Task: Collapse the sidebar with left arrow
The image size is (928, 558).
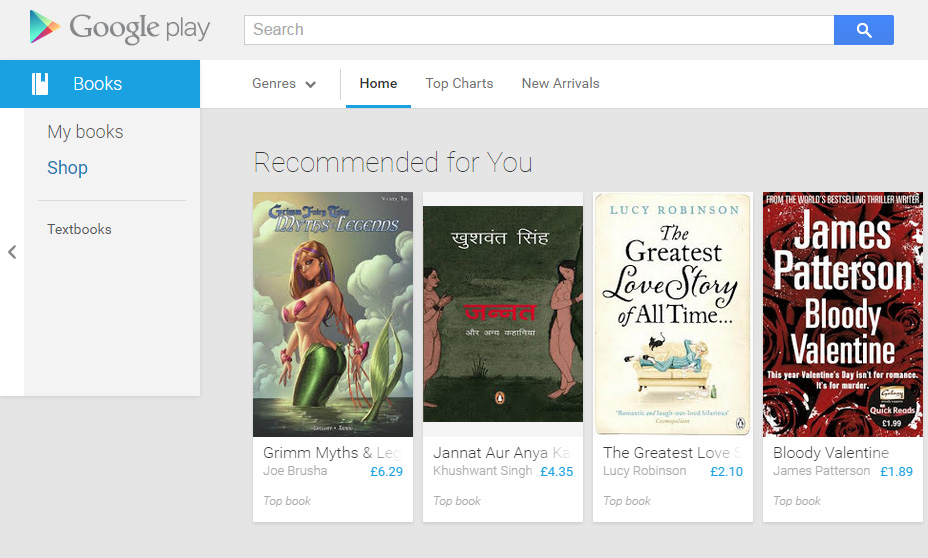Action: [x=12, y=252]
